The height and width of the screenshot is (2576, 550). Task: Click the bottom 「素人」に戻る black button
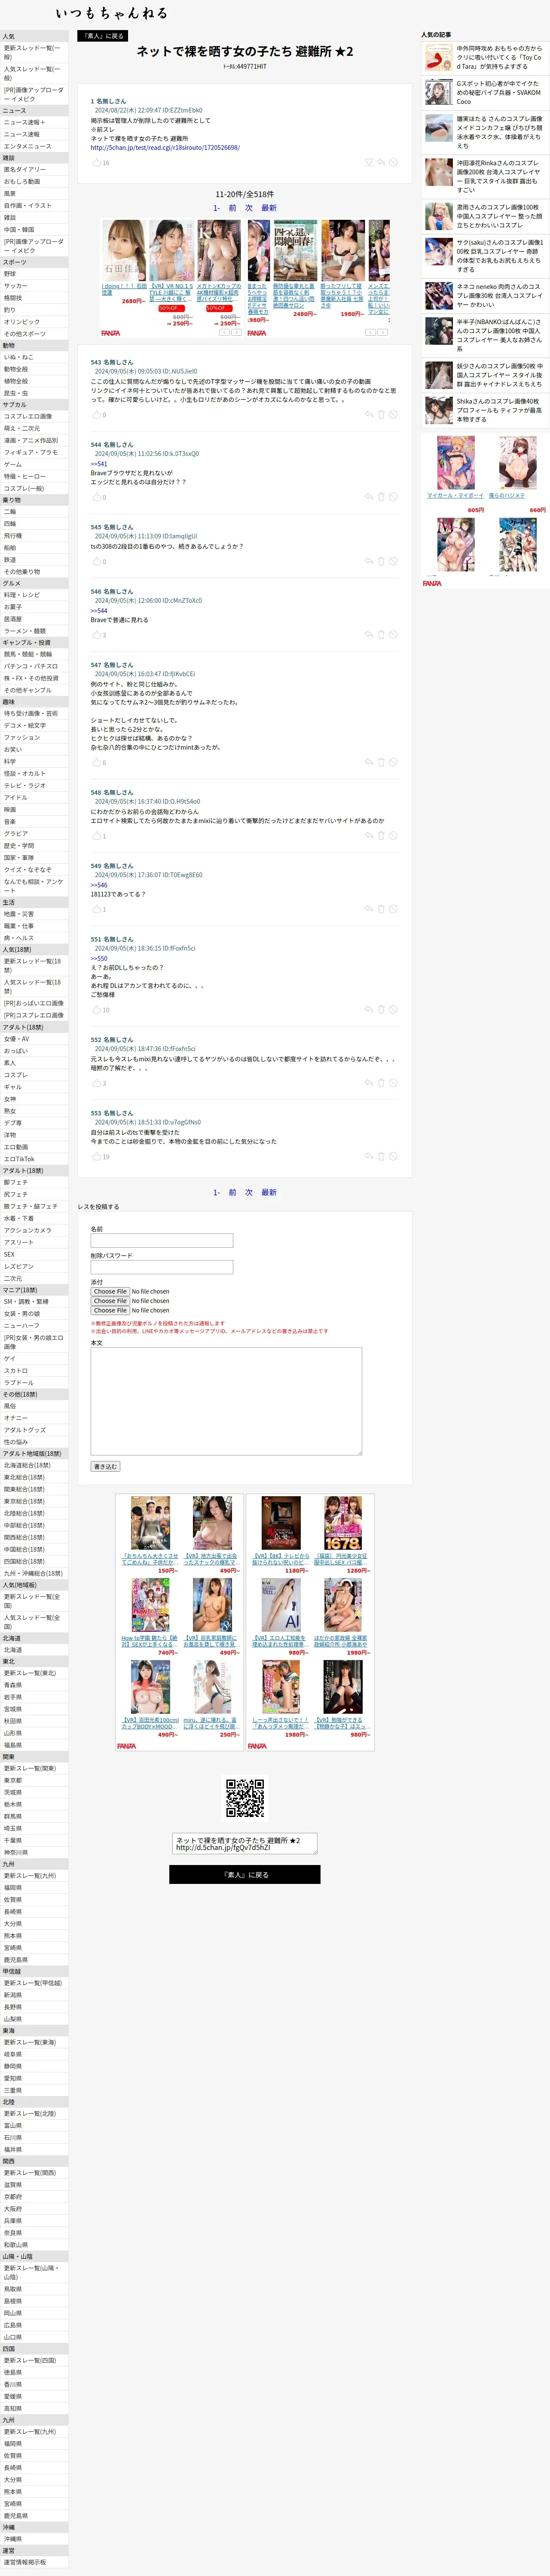[245, 1874]
